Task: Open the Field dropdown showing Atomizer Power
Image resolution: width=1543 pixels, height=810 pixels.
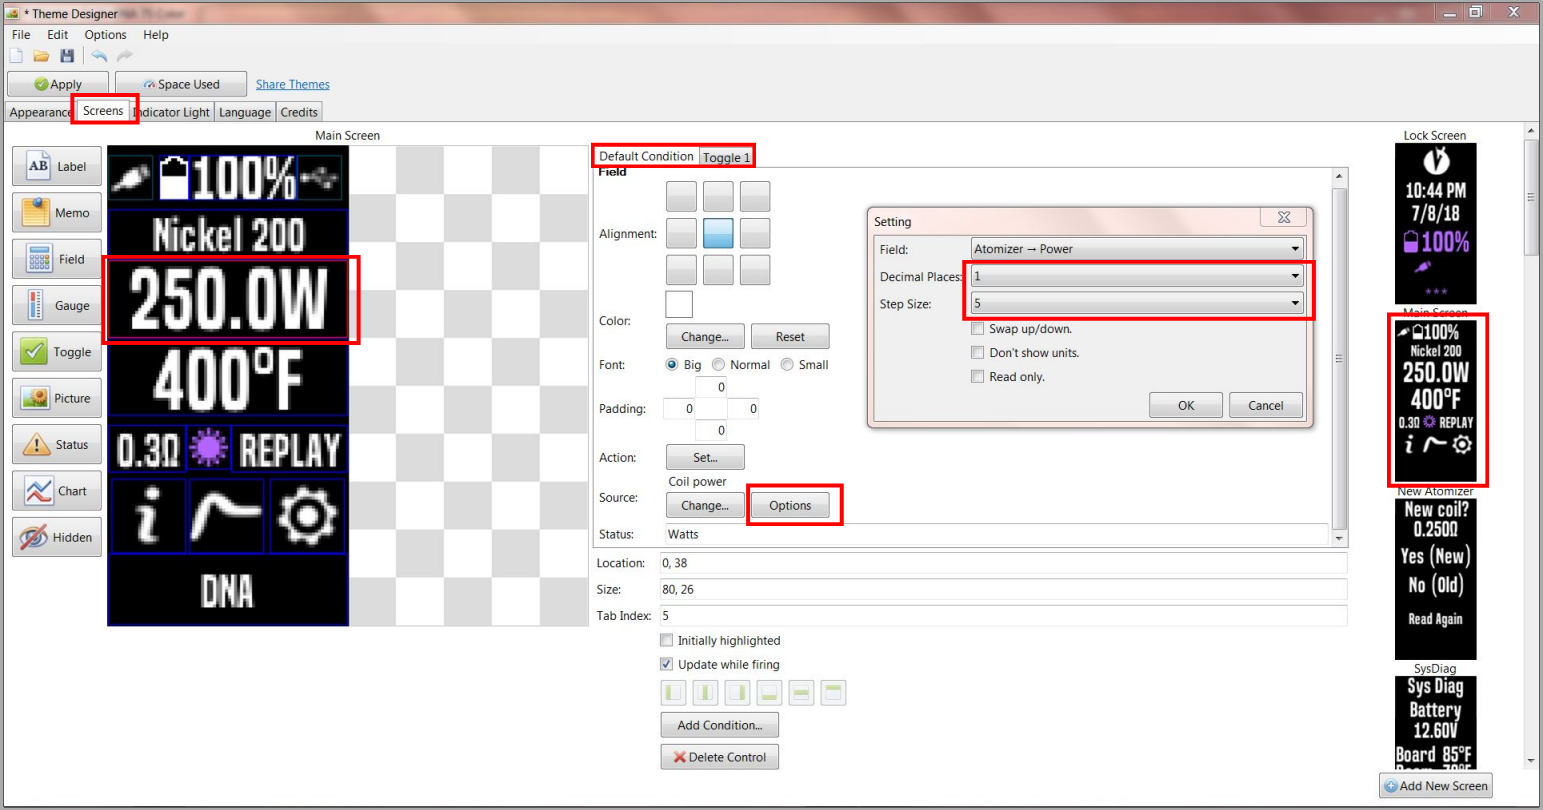Action: [1137, 249]
